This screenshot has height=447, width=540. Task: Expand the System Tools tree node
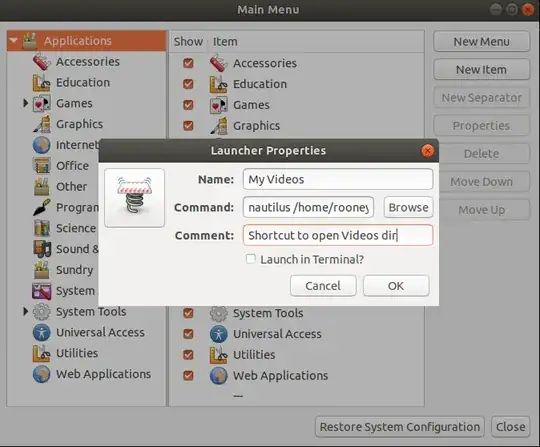[x=25, y=311]
